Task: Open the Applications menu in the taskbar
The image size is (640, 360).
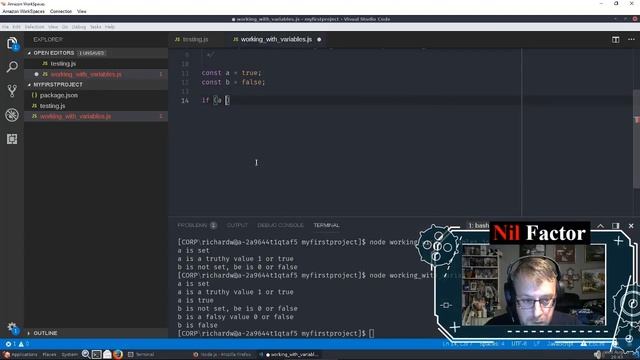Action: [x=20, y=355]
